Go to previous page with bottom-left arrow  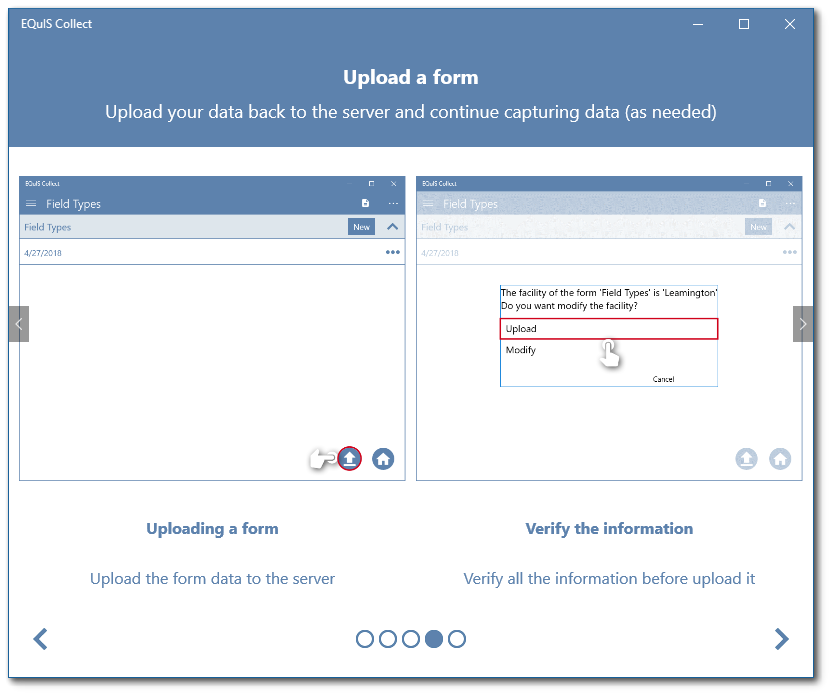[x=41, y=639]
